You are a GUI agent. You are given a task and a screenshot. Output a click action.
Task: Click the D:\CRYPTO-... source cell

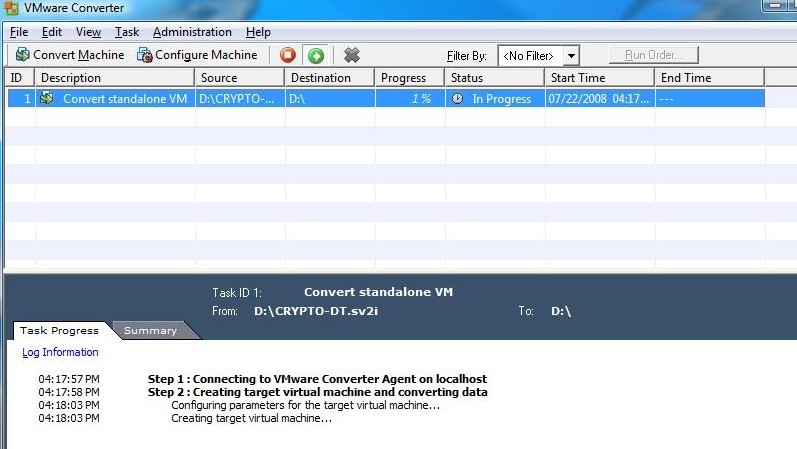point(239,99)
